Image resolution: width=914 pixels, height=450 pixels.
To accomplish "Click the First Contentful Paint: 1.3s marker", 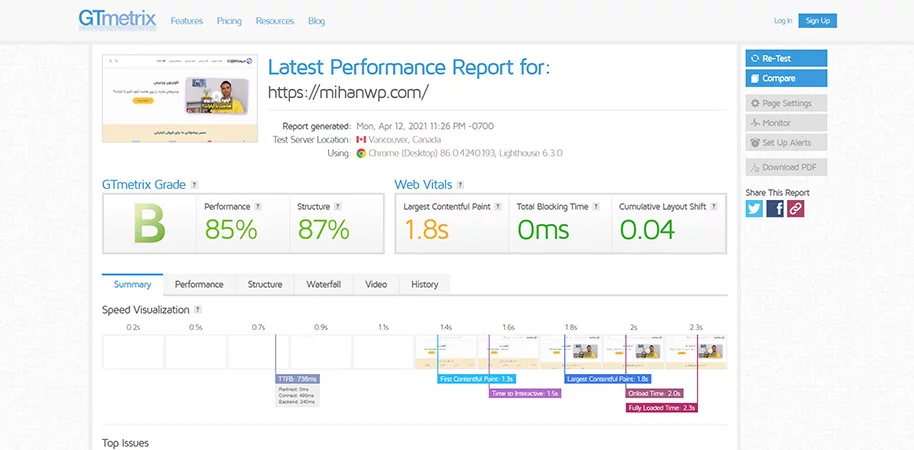I will (x=476, y=379).
